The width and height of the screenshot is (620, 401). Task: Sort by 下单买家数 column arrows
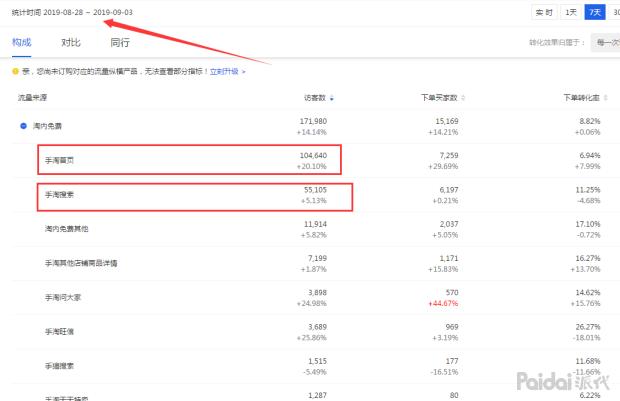pos(461,98)
